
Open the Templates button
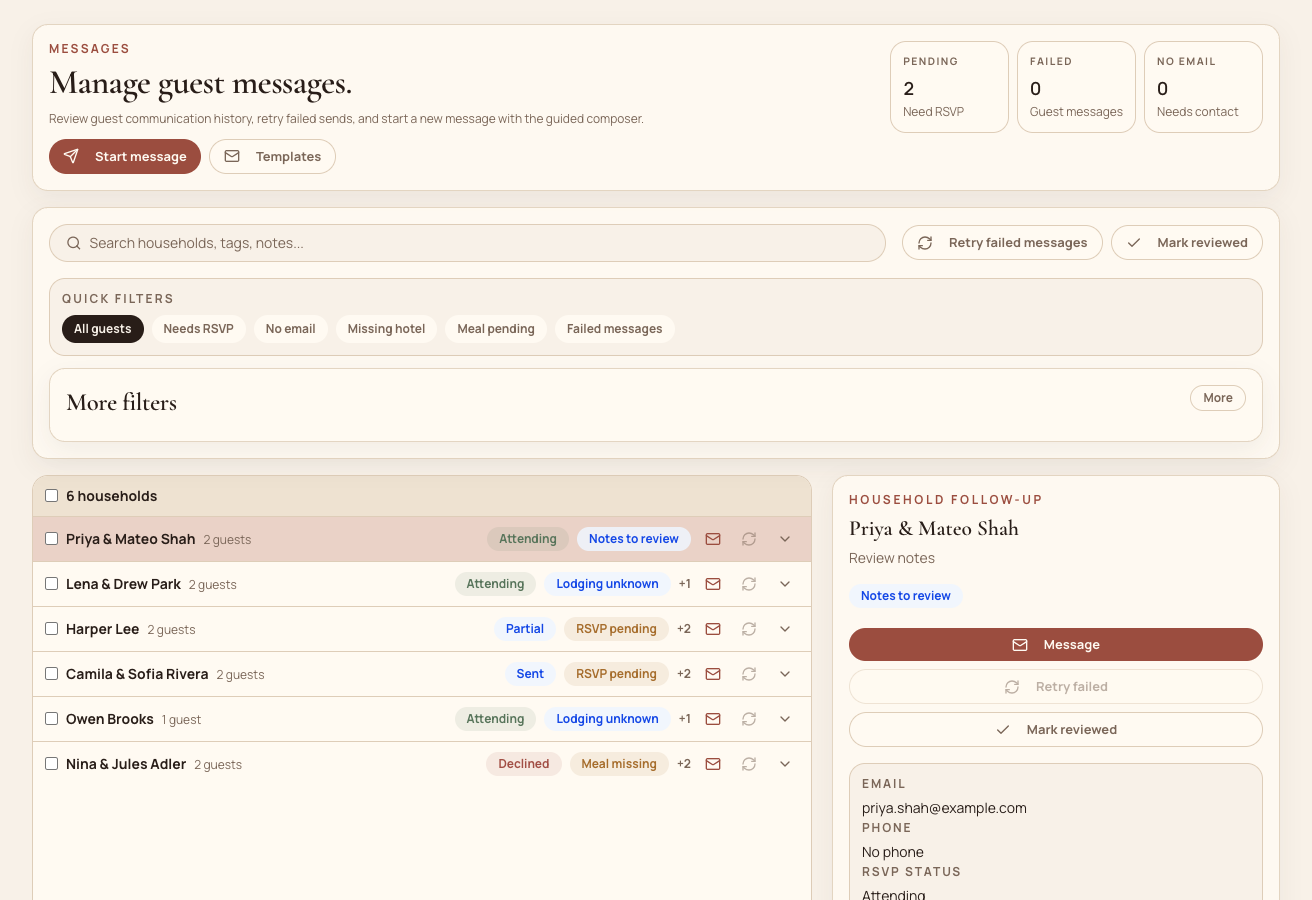coord(272,157)
